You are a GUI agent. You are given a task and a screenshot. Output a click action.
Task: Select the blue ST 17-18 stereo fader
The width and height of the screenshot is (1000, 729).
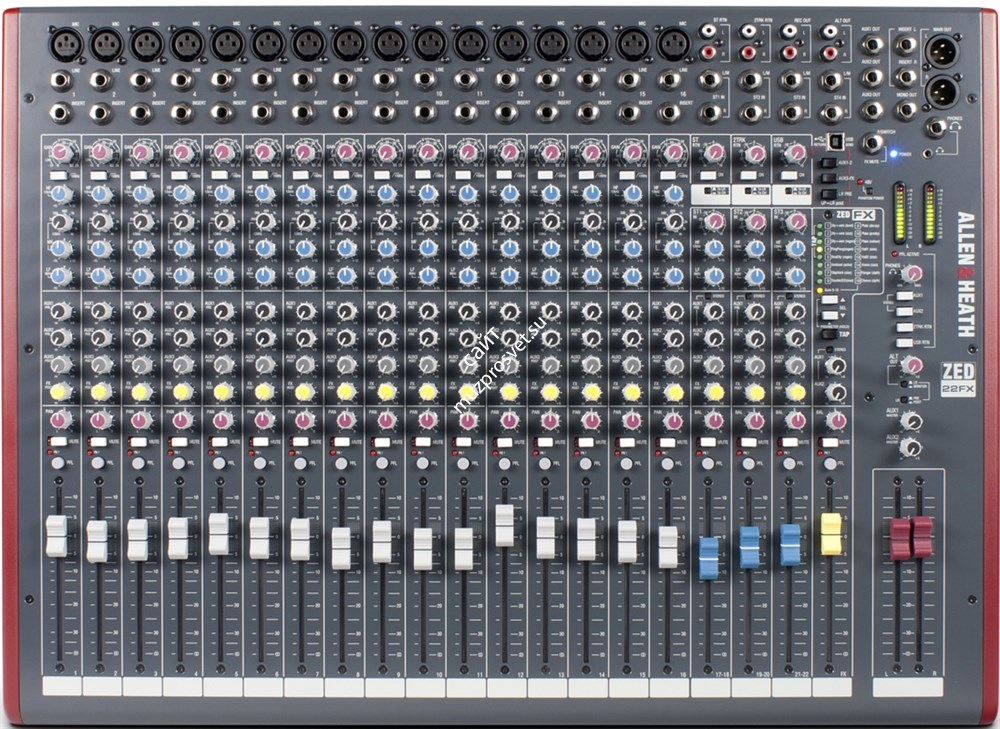click(x=709, y=557)
